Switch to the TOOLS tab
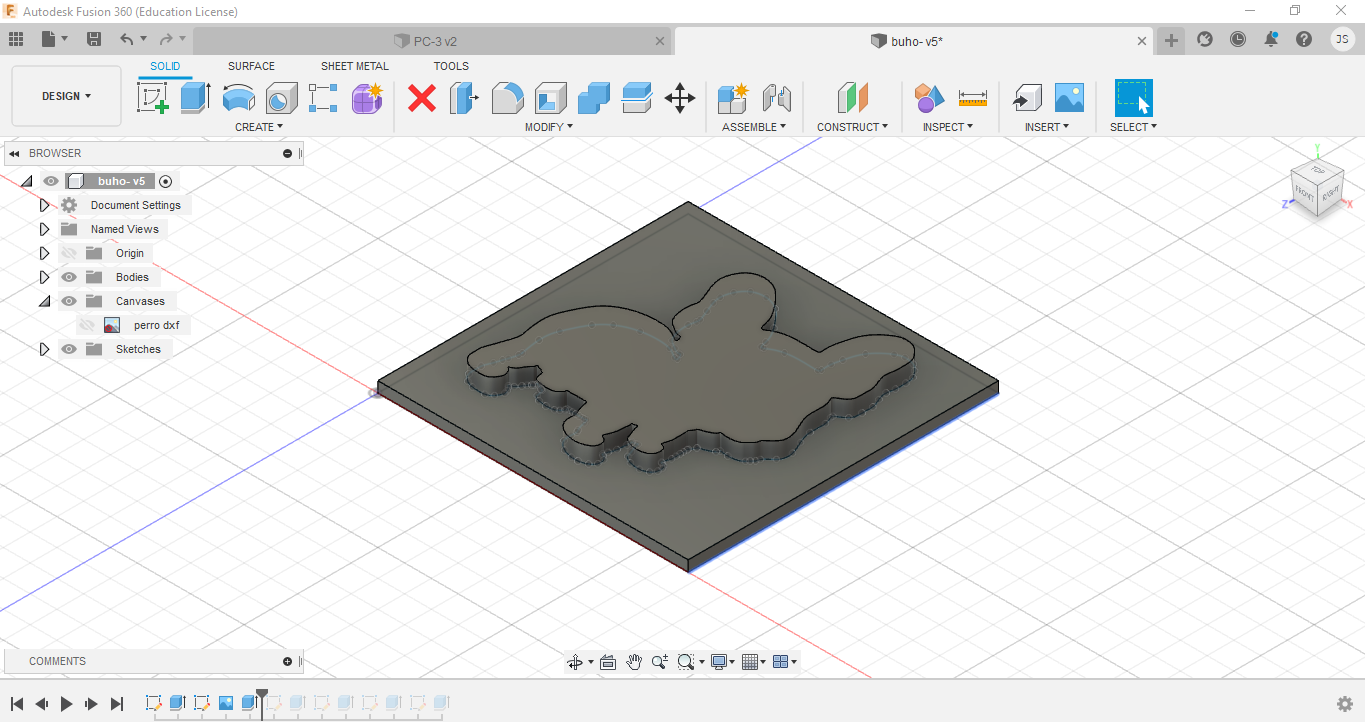 click(x=451, y=66)
